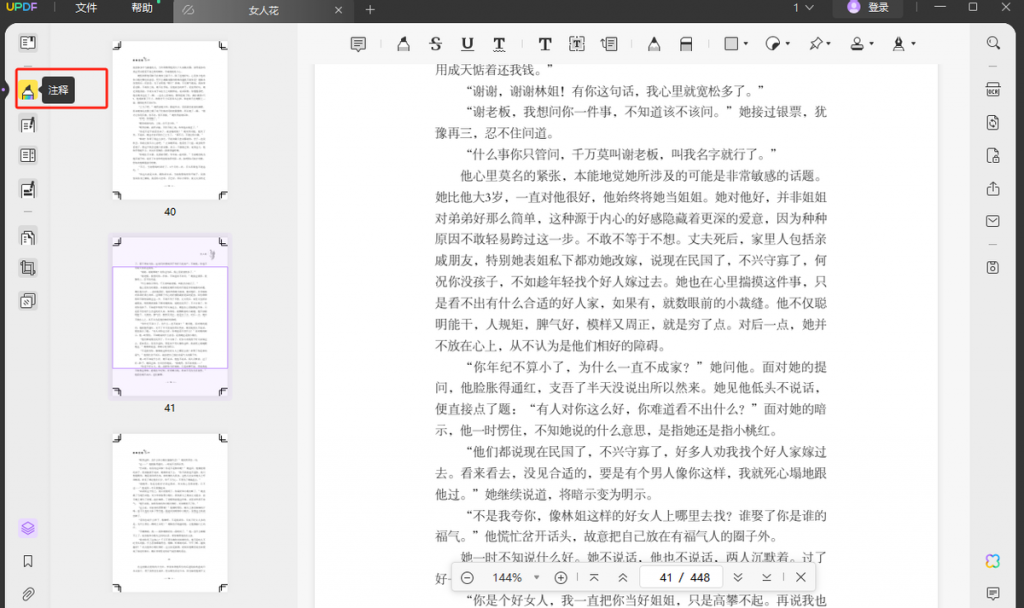
Task: Select the pencil drawing tool
Action: [654, 44]
